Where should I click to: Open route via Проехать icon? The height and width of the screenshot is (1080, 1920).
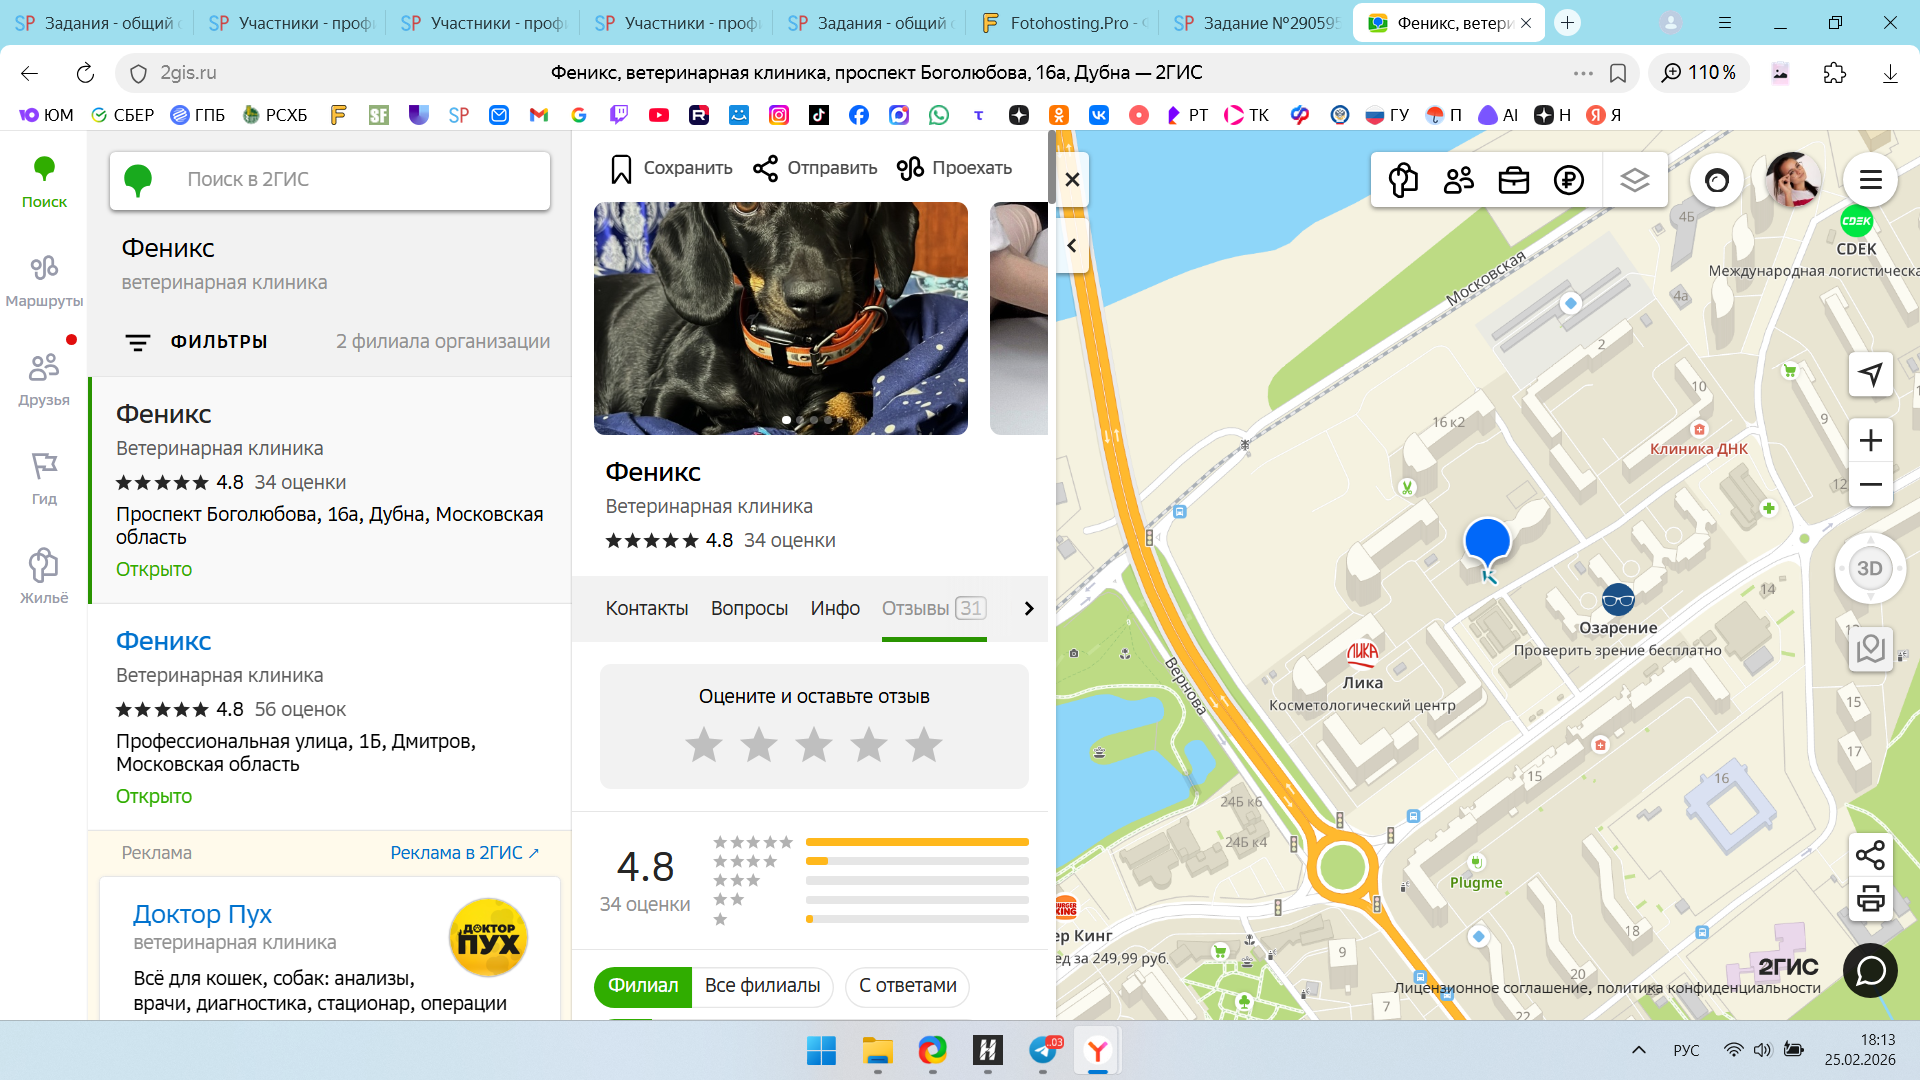point(910,169)
